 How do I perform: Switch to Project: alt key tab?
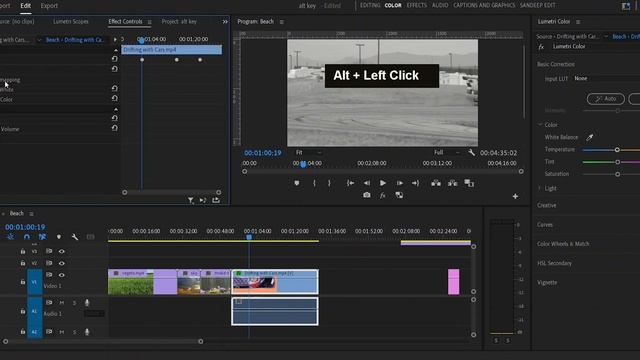pyautogui.click(x=179, y=22)
